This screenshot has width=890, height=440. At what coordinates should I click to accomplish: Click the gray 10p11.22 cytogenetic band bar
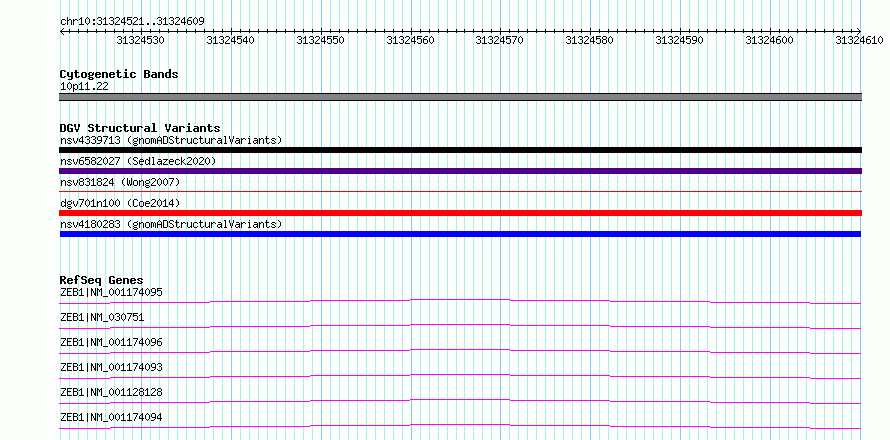click(x=460, y=97)
